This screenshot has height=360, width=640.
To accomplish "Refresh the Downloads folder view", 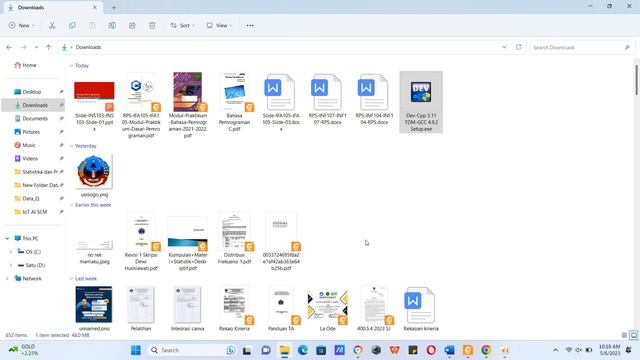I will pyautogui.click(x=519, y=47).
